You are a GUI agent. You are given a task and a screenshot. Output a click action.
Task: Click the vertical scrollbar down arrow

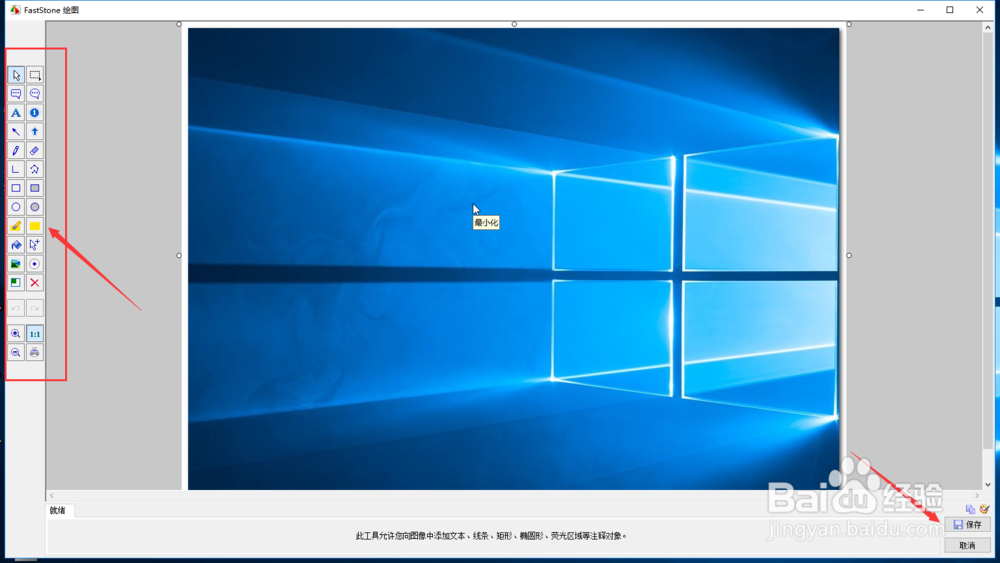click(988, 485)
